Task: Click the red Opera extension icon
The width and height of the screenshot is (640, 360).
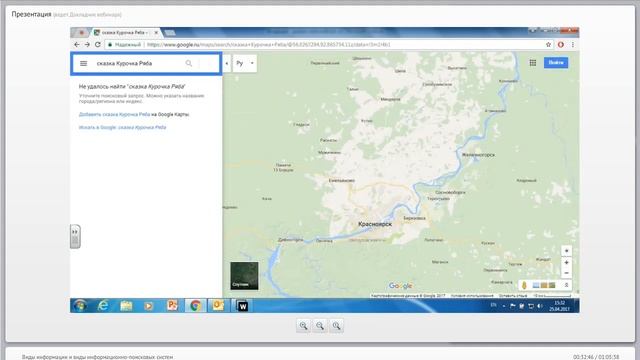Action: (561, 44)
